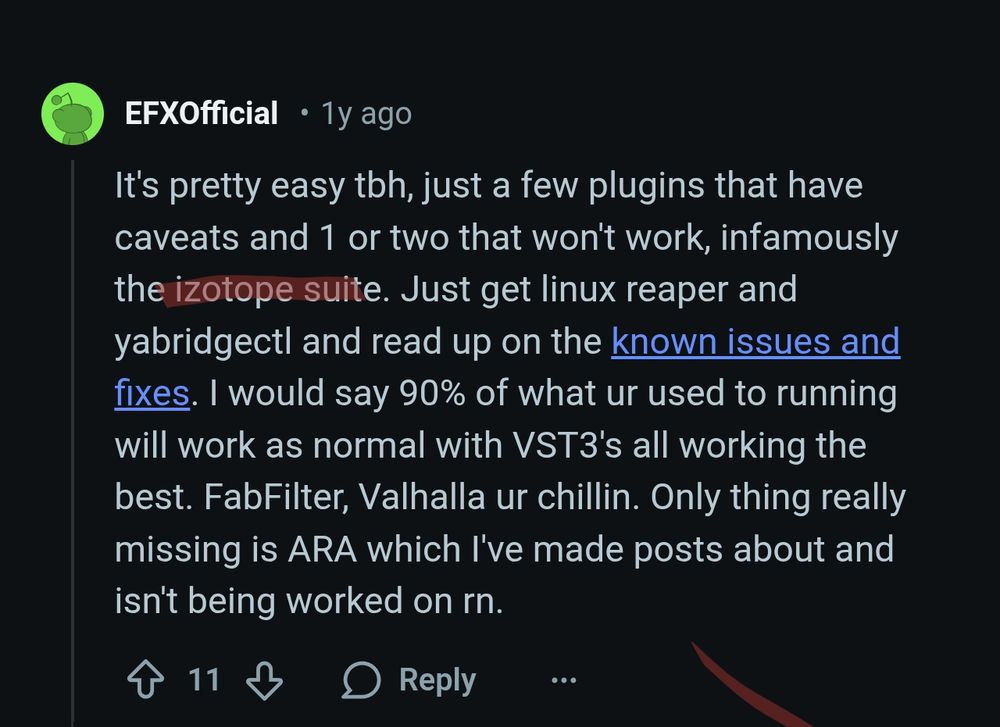The width and height of the screenshot is (1000, 727).
Task: Click the three-dot more options icon
Action: point(564,680)
